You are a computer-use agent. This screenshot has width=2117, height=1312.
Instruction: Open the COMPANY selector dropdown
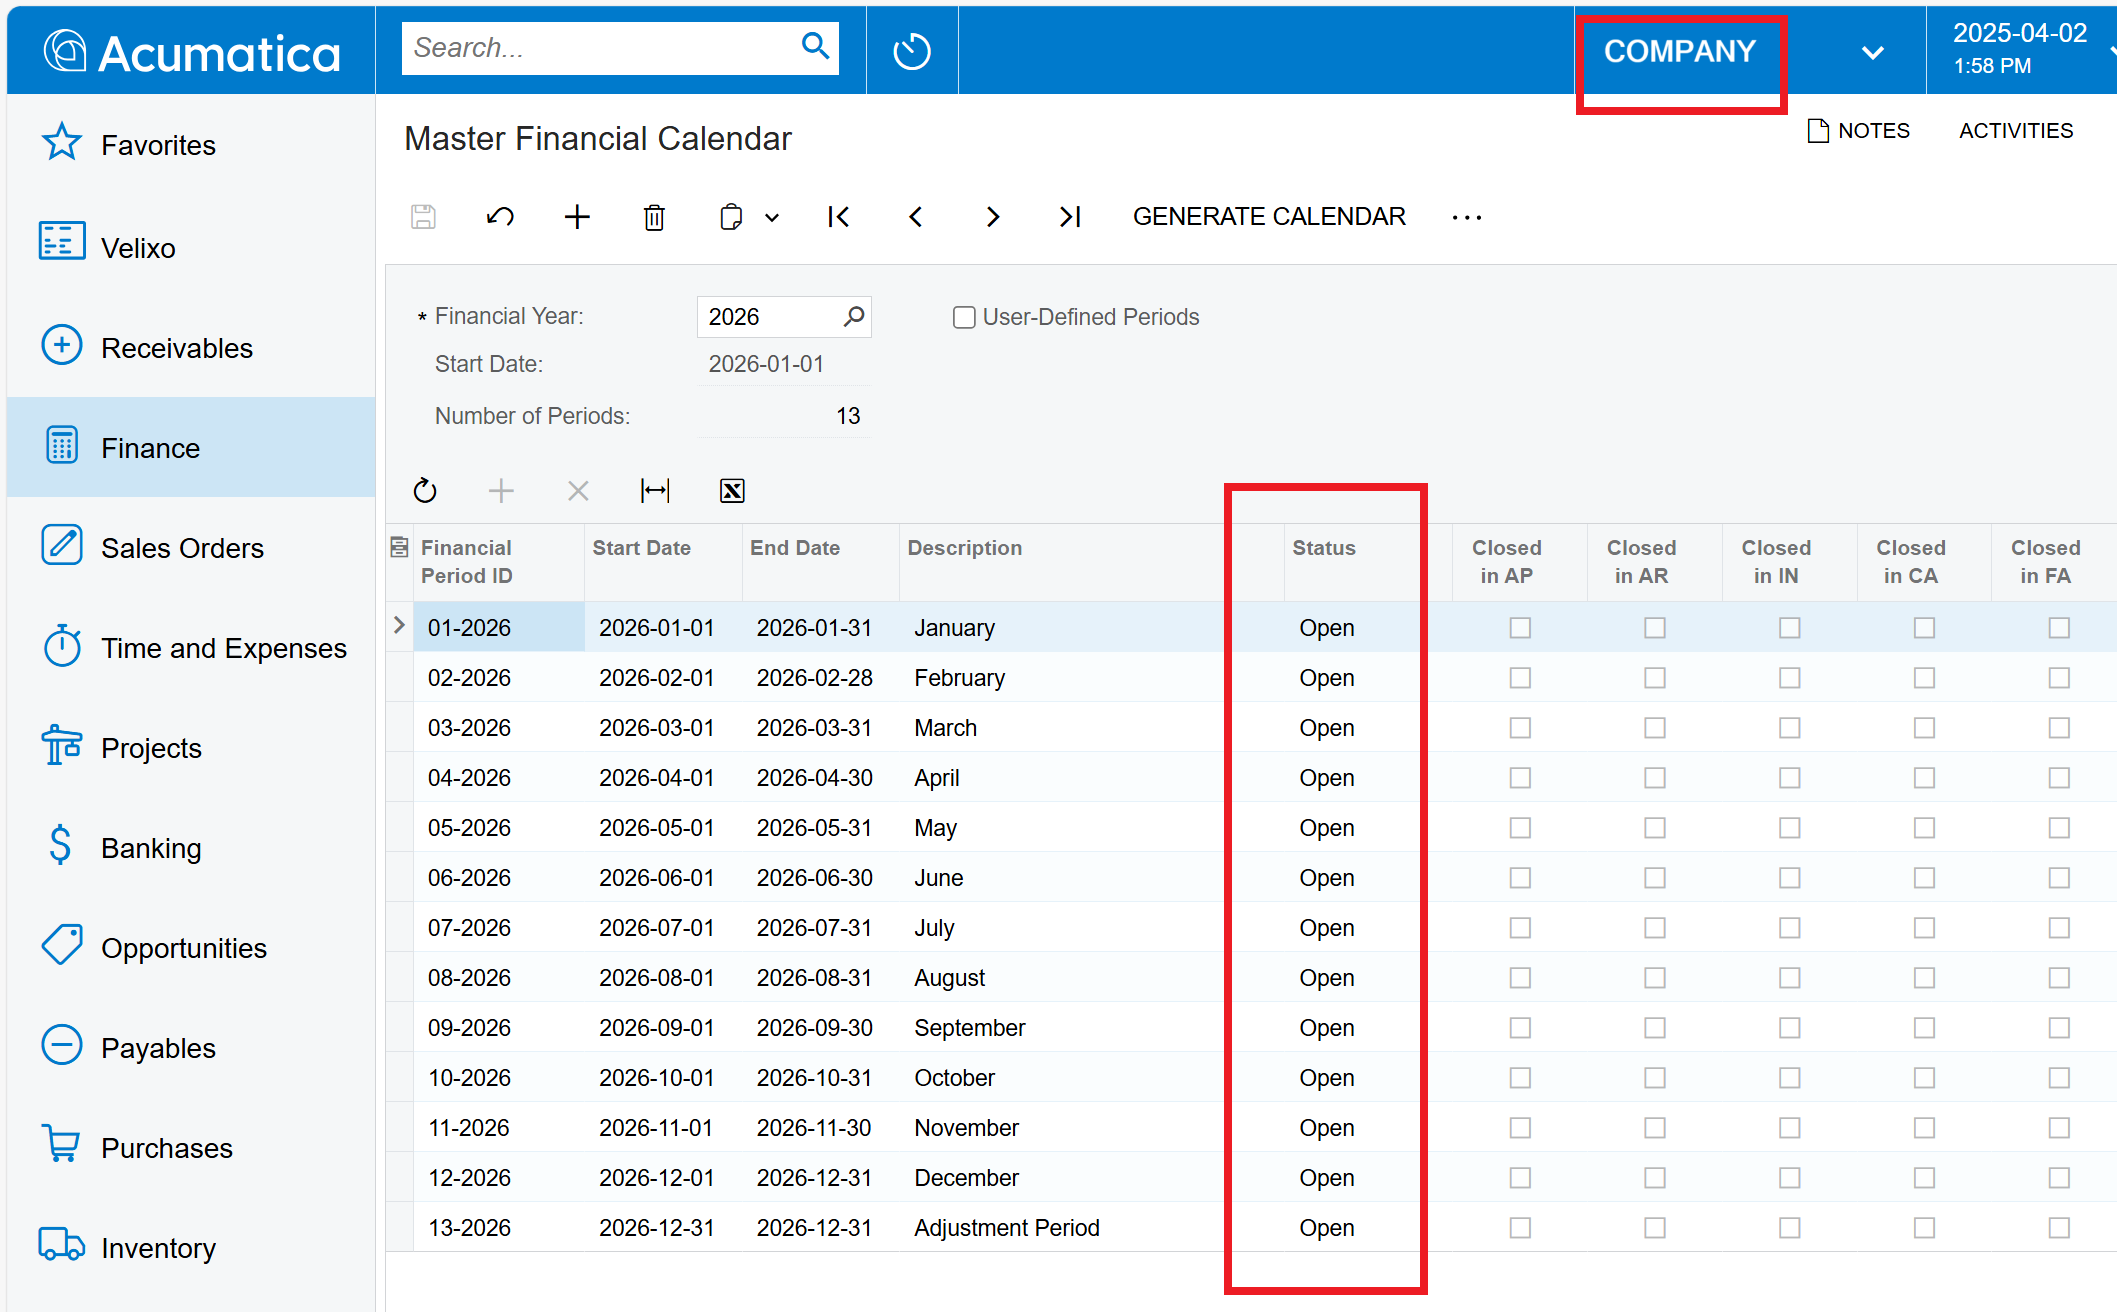[x=1872, y=52]
